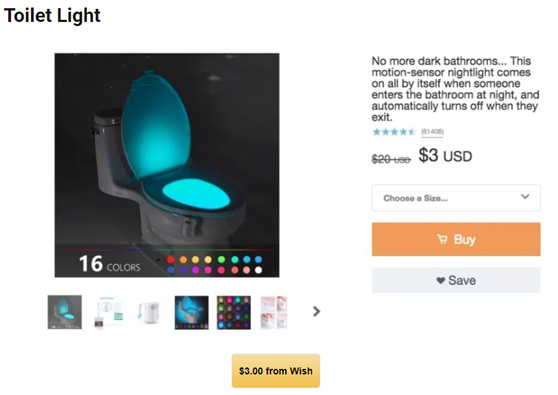Select the blue toilet with color strip thumbnail

(x=191, y=312)
